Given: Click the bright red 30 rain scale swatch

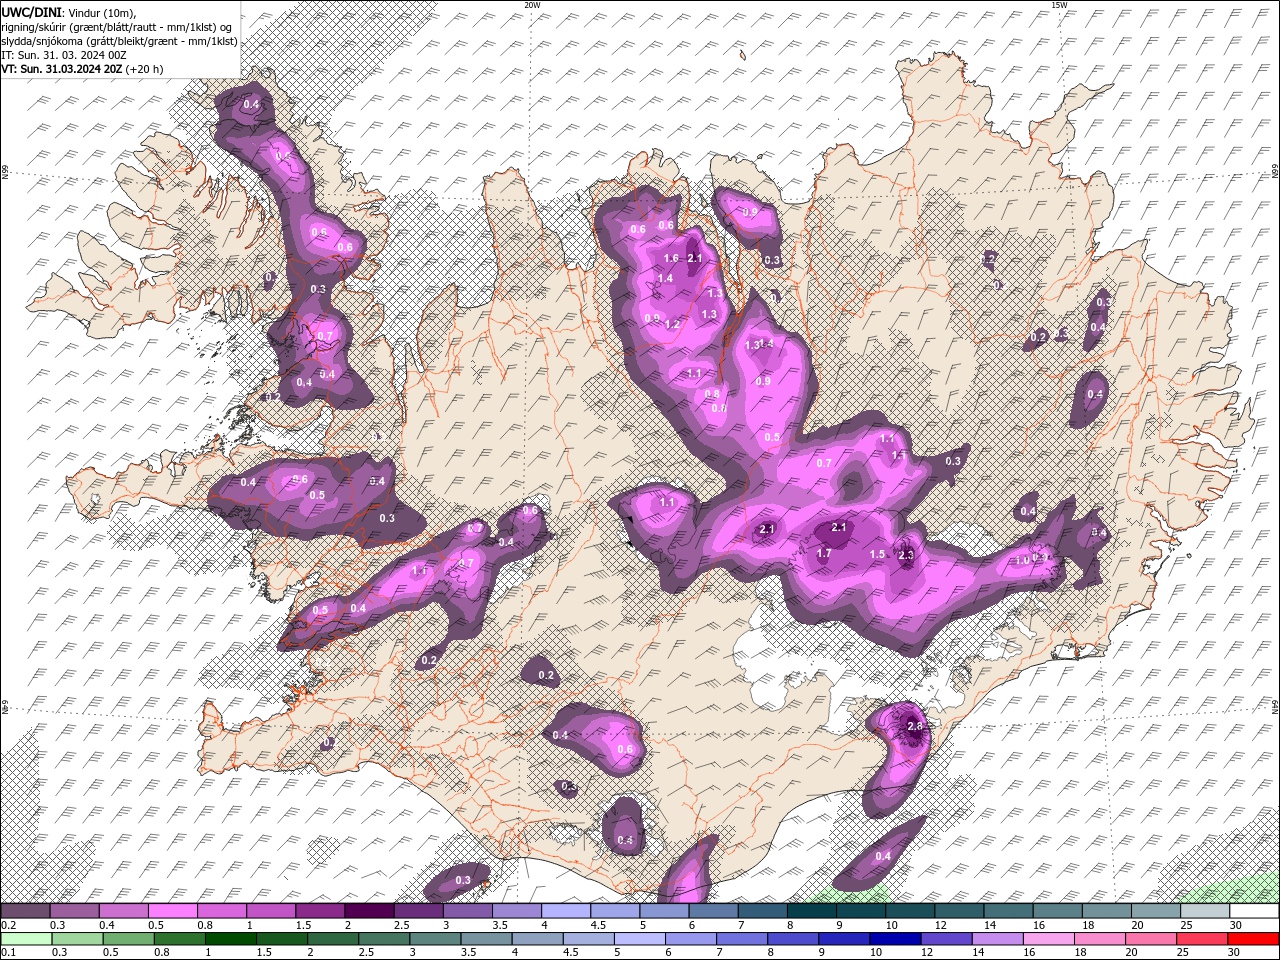Looking at the screenshot, I should tap(1253, 939).
